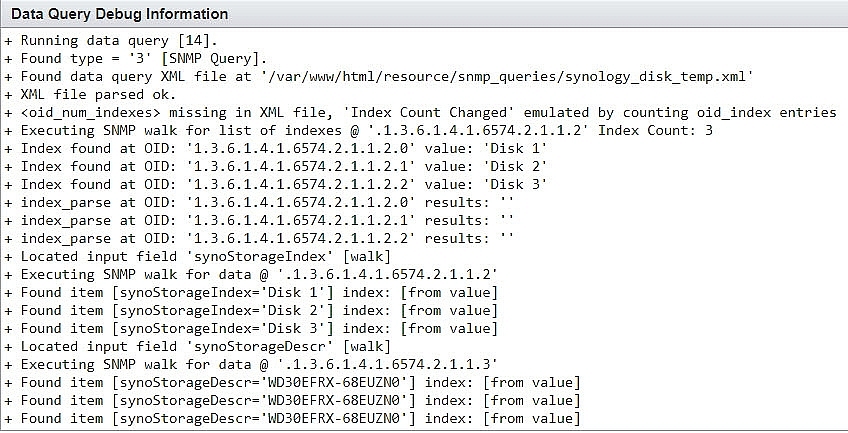Click the "Found type = '3' [SNMP Query]" line
This screenshot has height=433, width=848.
(136, 58)
